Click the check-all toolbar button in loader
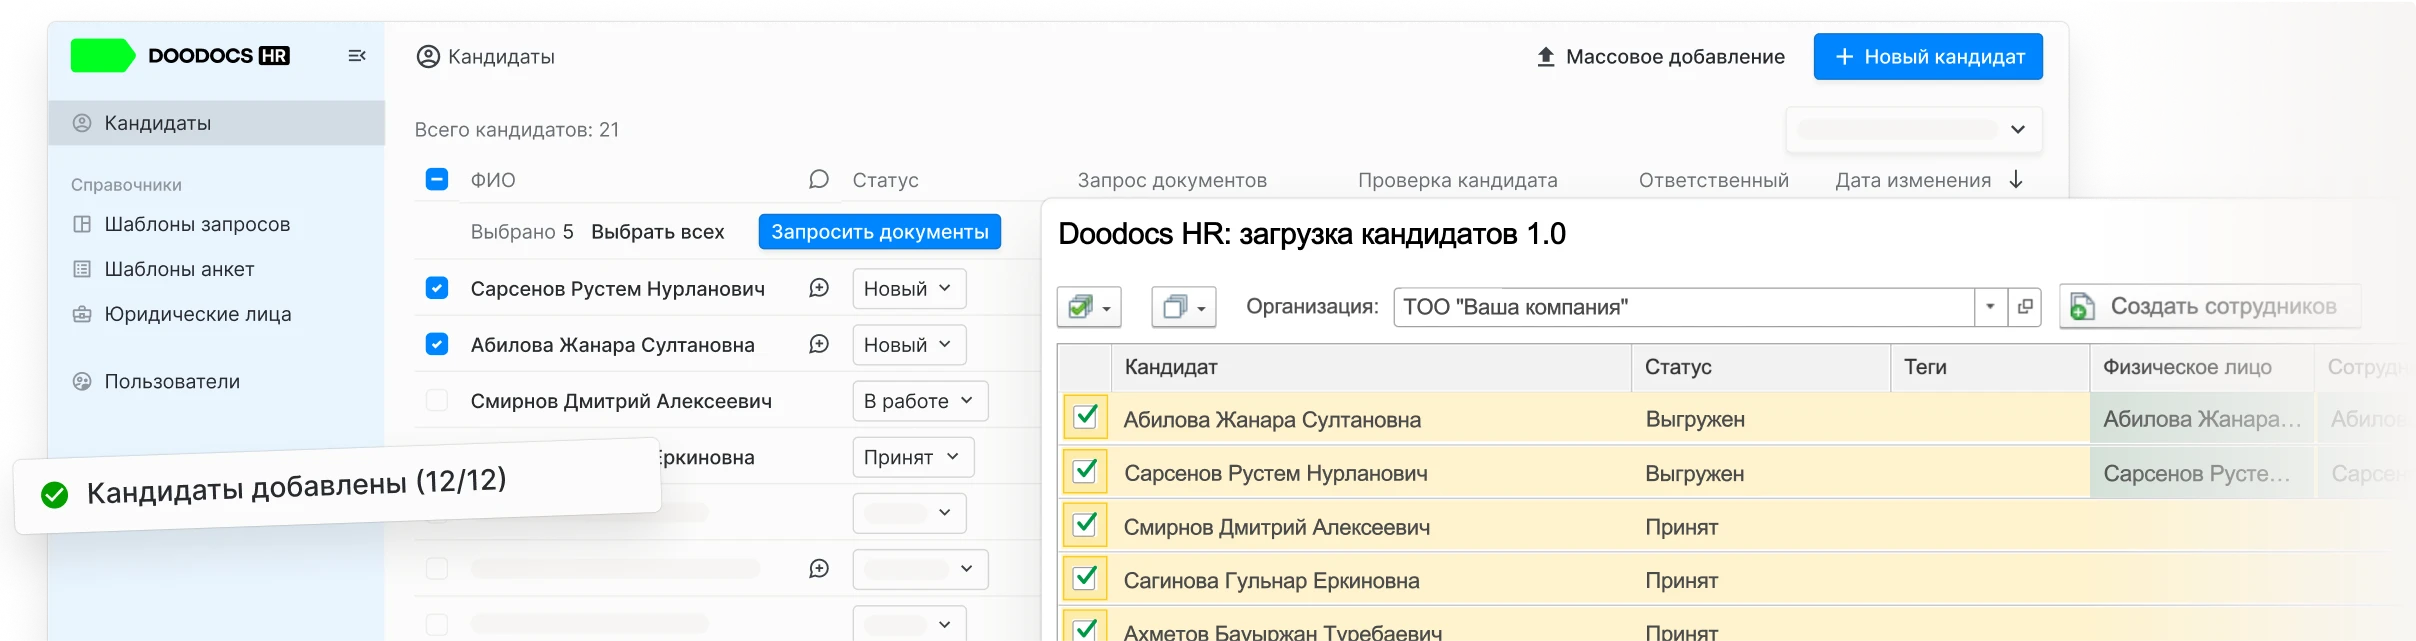The height and width of the screenshot is (641, 2416). pyautogui.click(x=1089, y=307)
